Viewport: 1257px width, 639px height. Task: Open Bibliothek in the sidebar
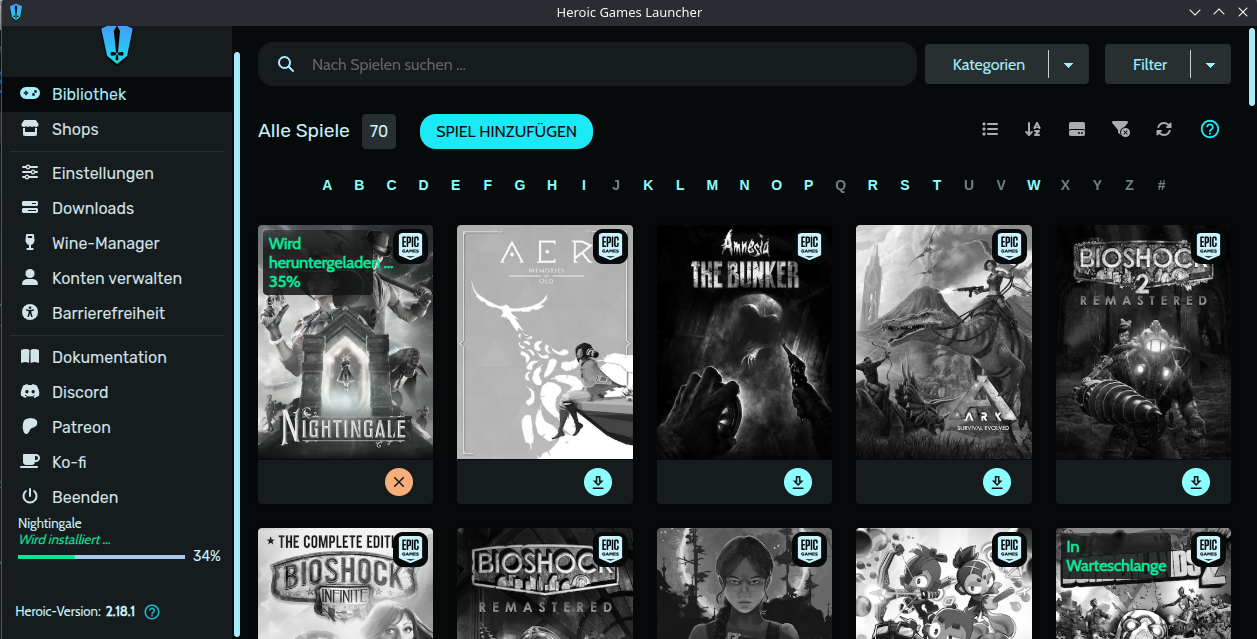(116, 94)
